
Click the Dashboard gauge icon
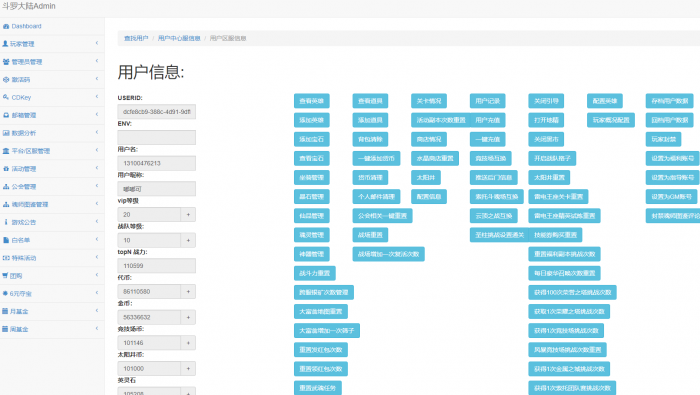tap(6, 26)
